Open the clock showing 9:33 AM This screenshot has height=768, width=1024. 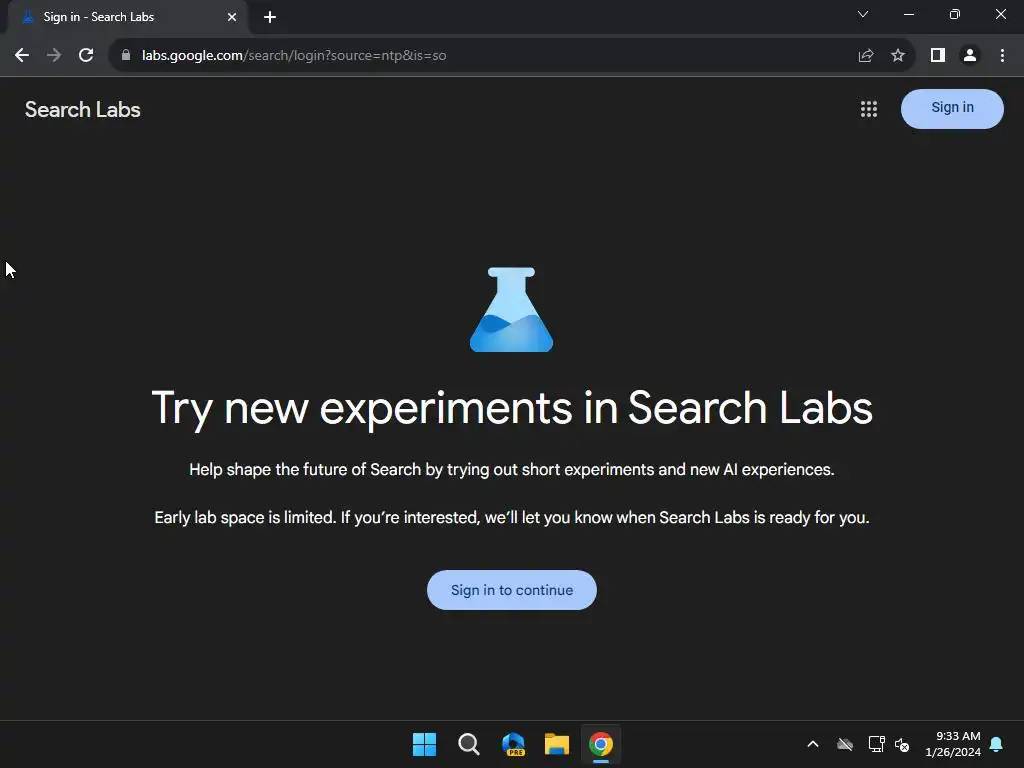point(953,744)
